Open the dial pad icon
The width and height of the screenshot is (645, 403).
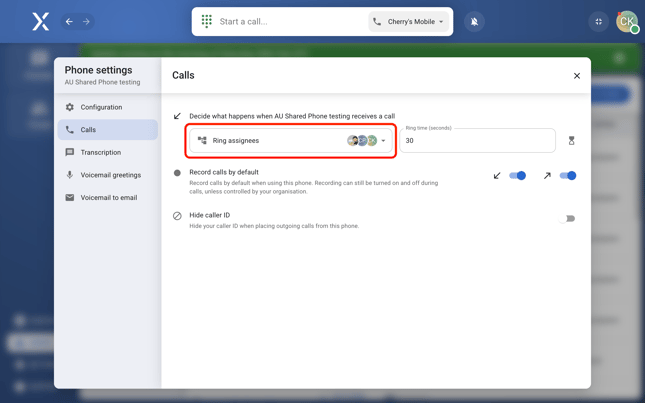tap(207, 21)
